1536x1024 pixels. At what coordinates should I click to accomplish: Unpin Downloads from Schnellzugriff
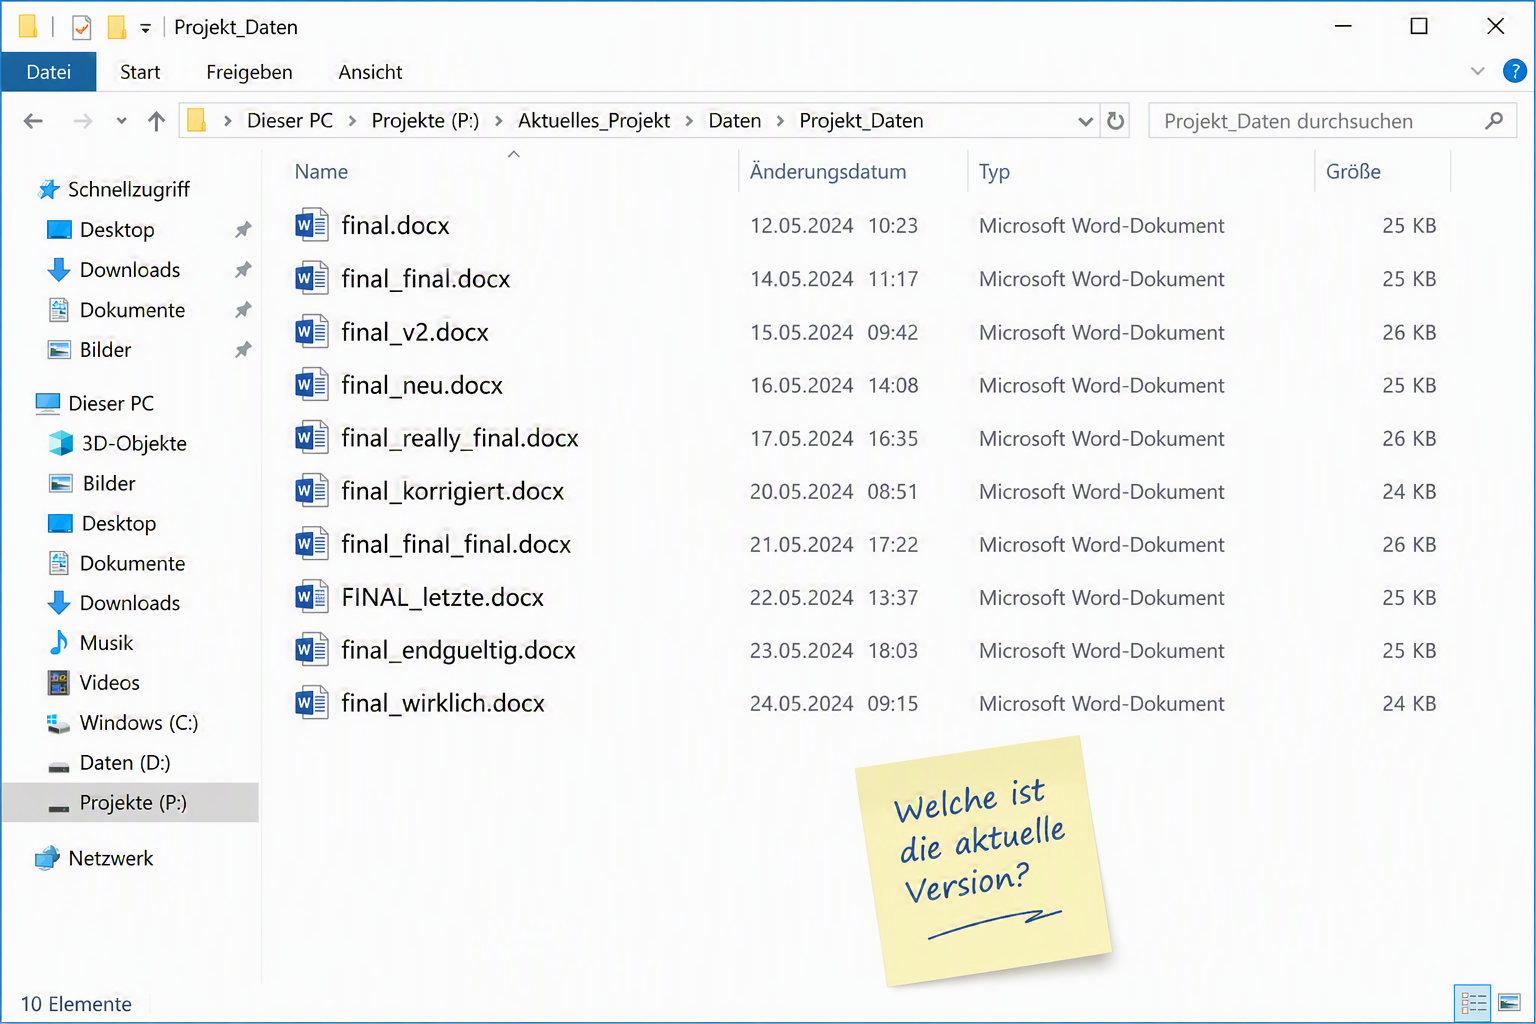click(242, 270)
